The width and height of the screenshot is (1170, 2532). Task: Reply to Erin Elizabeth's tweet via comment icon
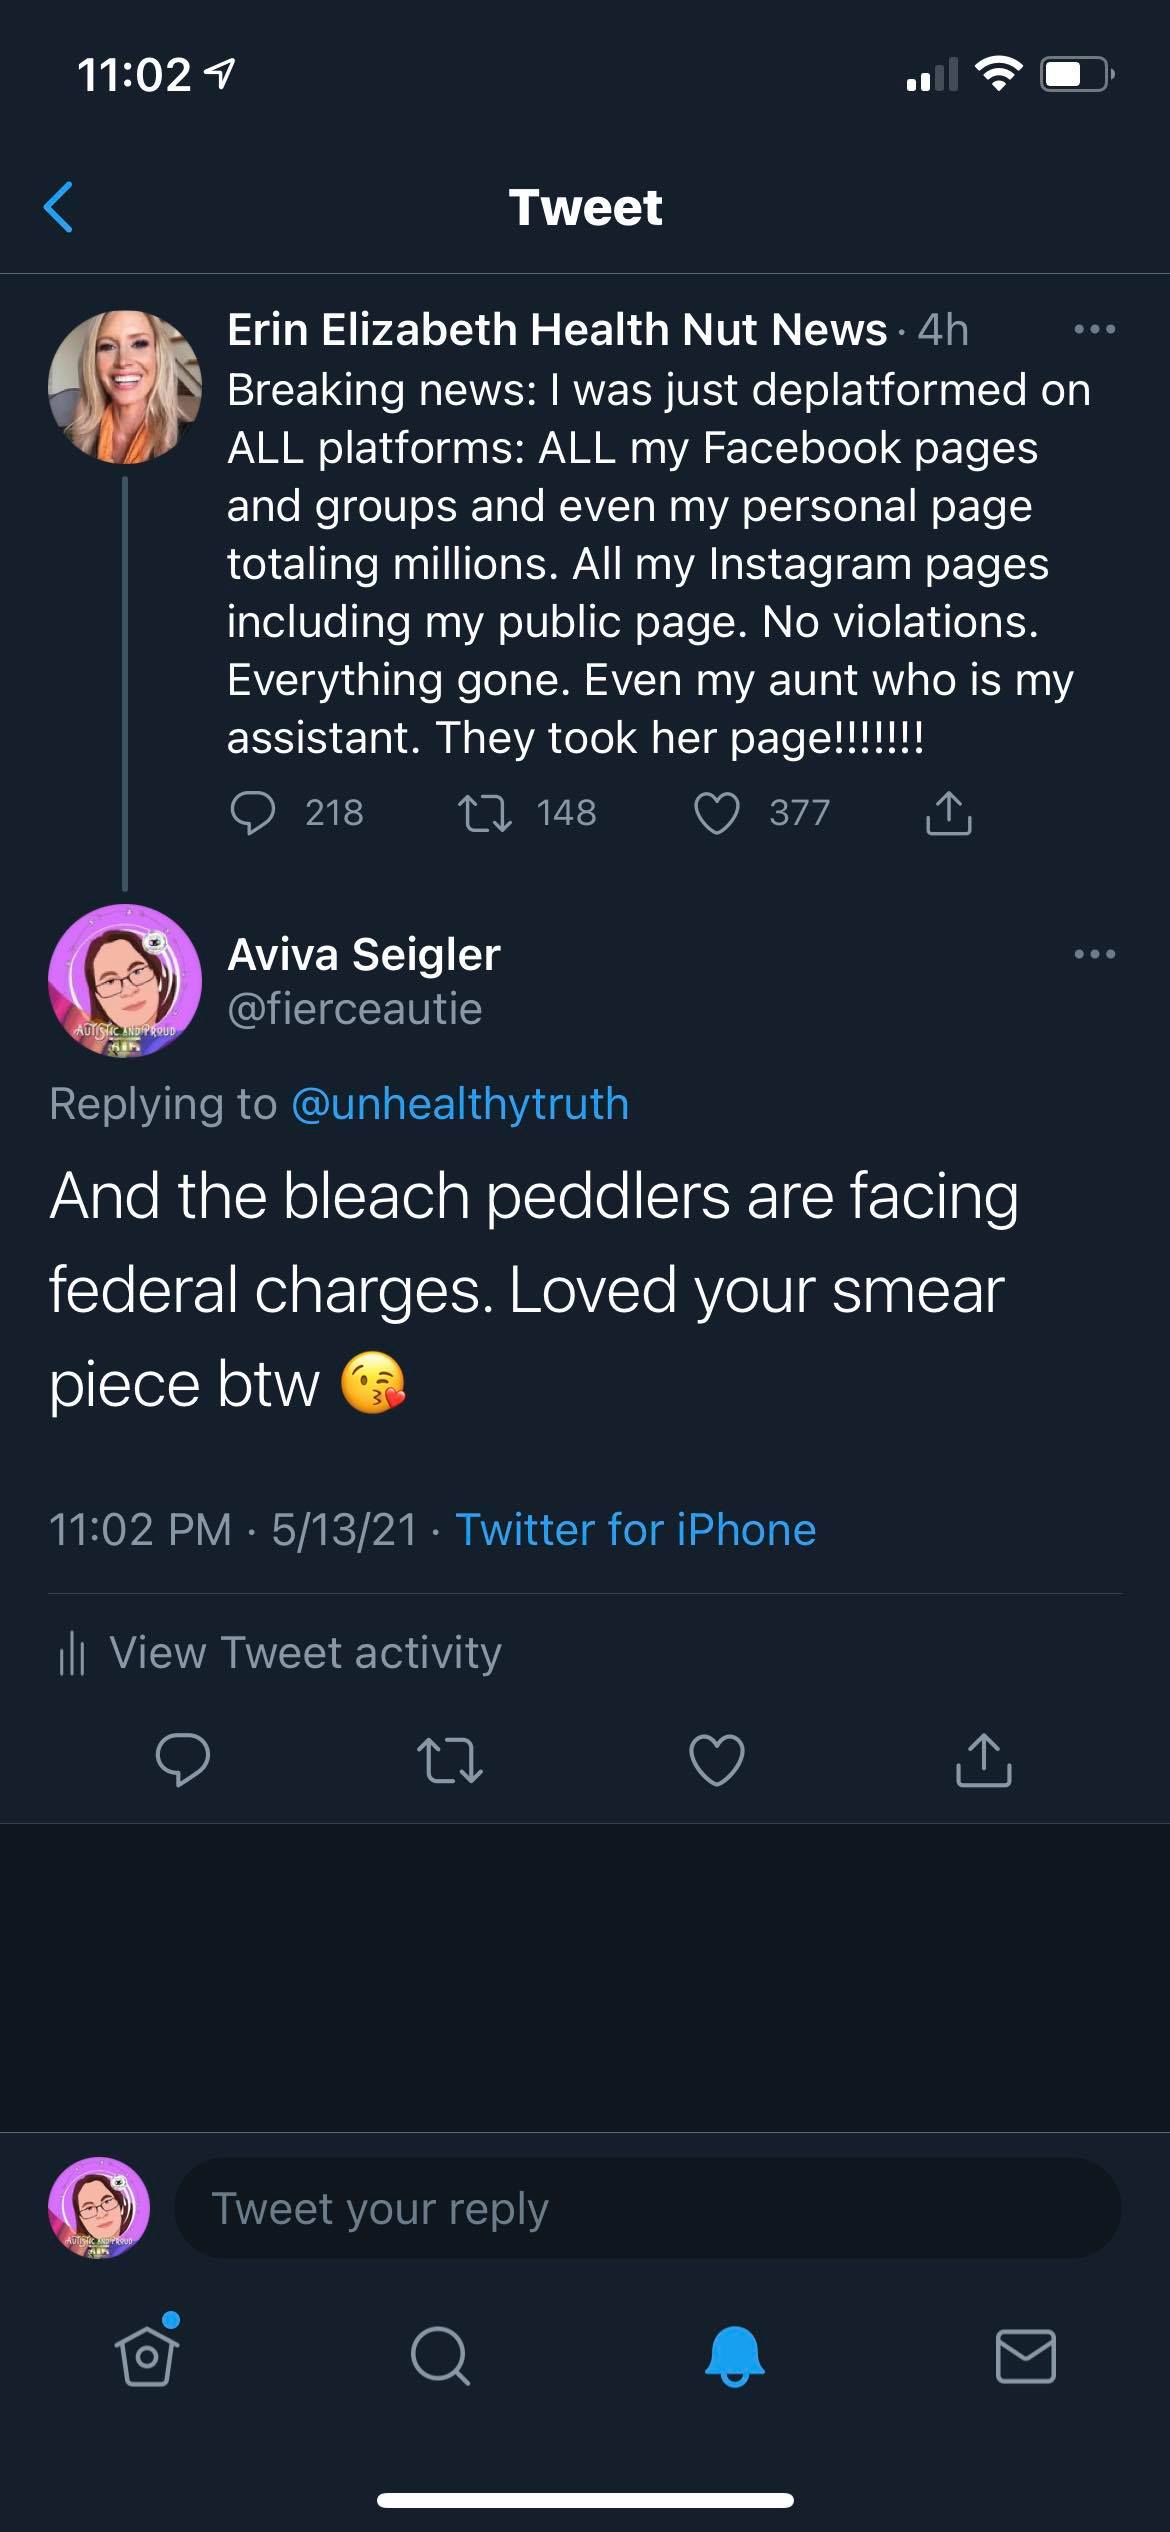[x=252, y=812]
